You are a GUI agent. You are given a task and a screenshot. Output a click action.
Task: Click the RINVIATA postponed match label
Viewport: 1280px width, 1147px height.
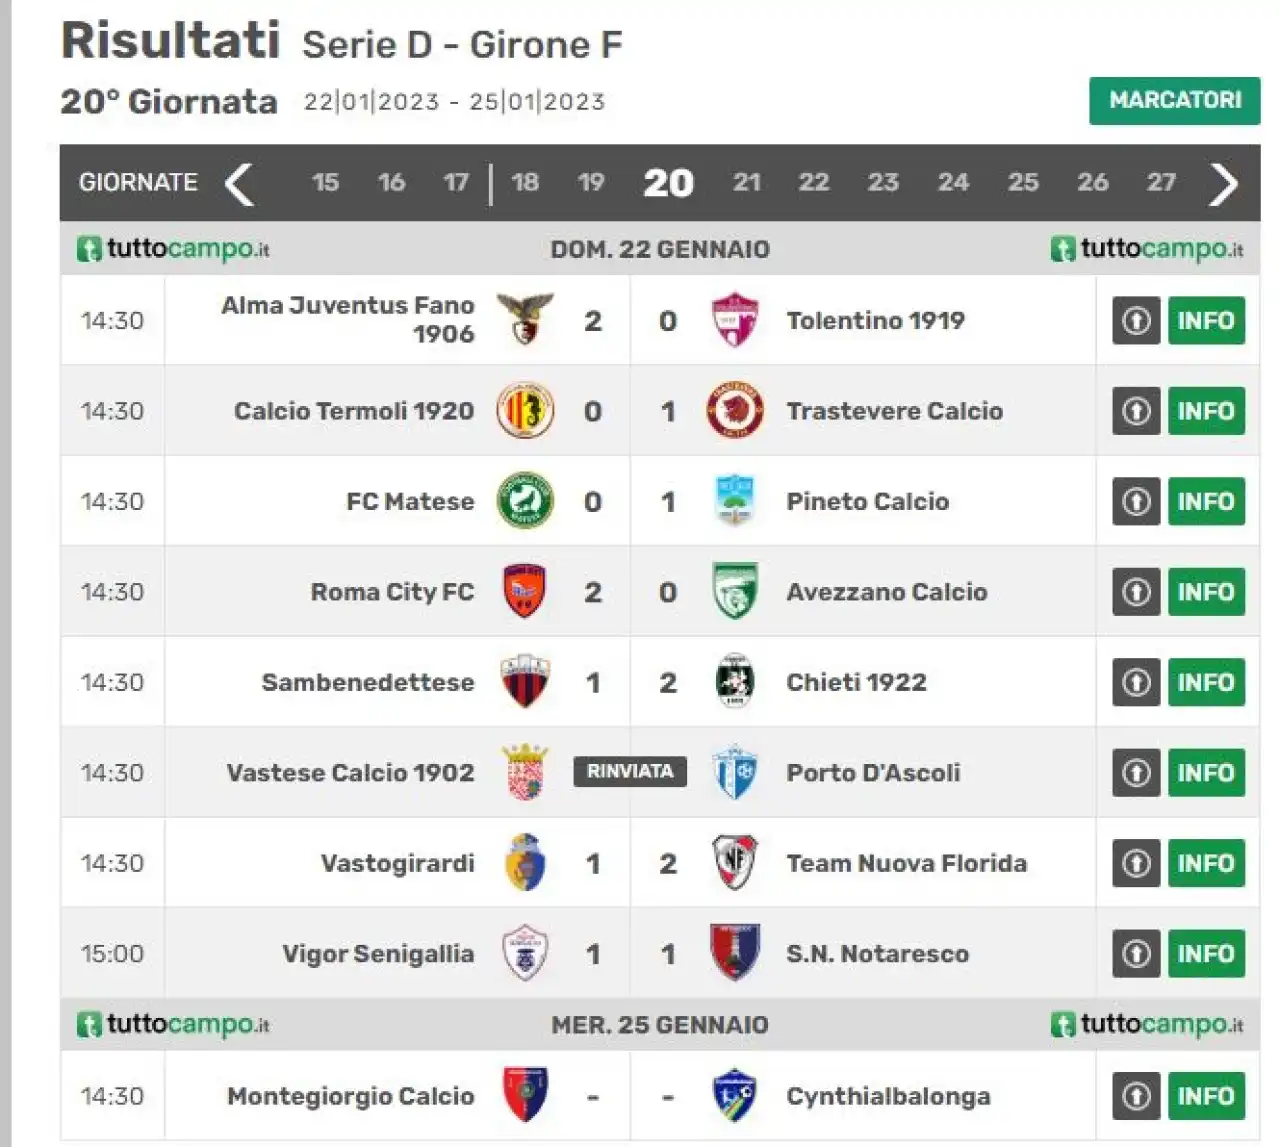point(630,771)
